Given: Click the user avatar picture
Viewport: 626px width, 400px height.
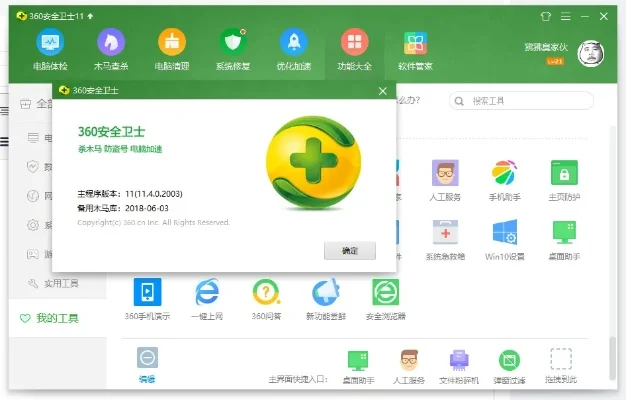Looking at the screenshot, I should click(590, 52).
